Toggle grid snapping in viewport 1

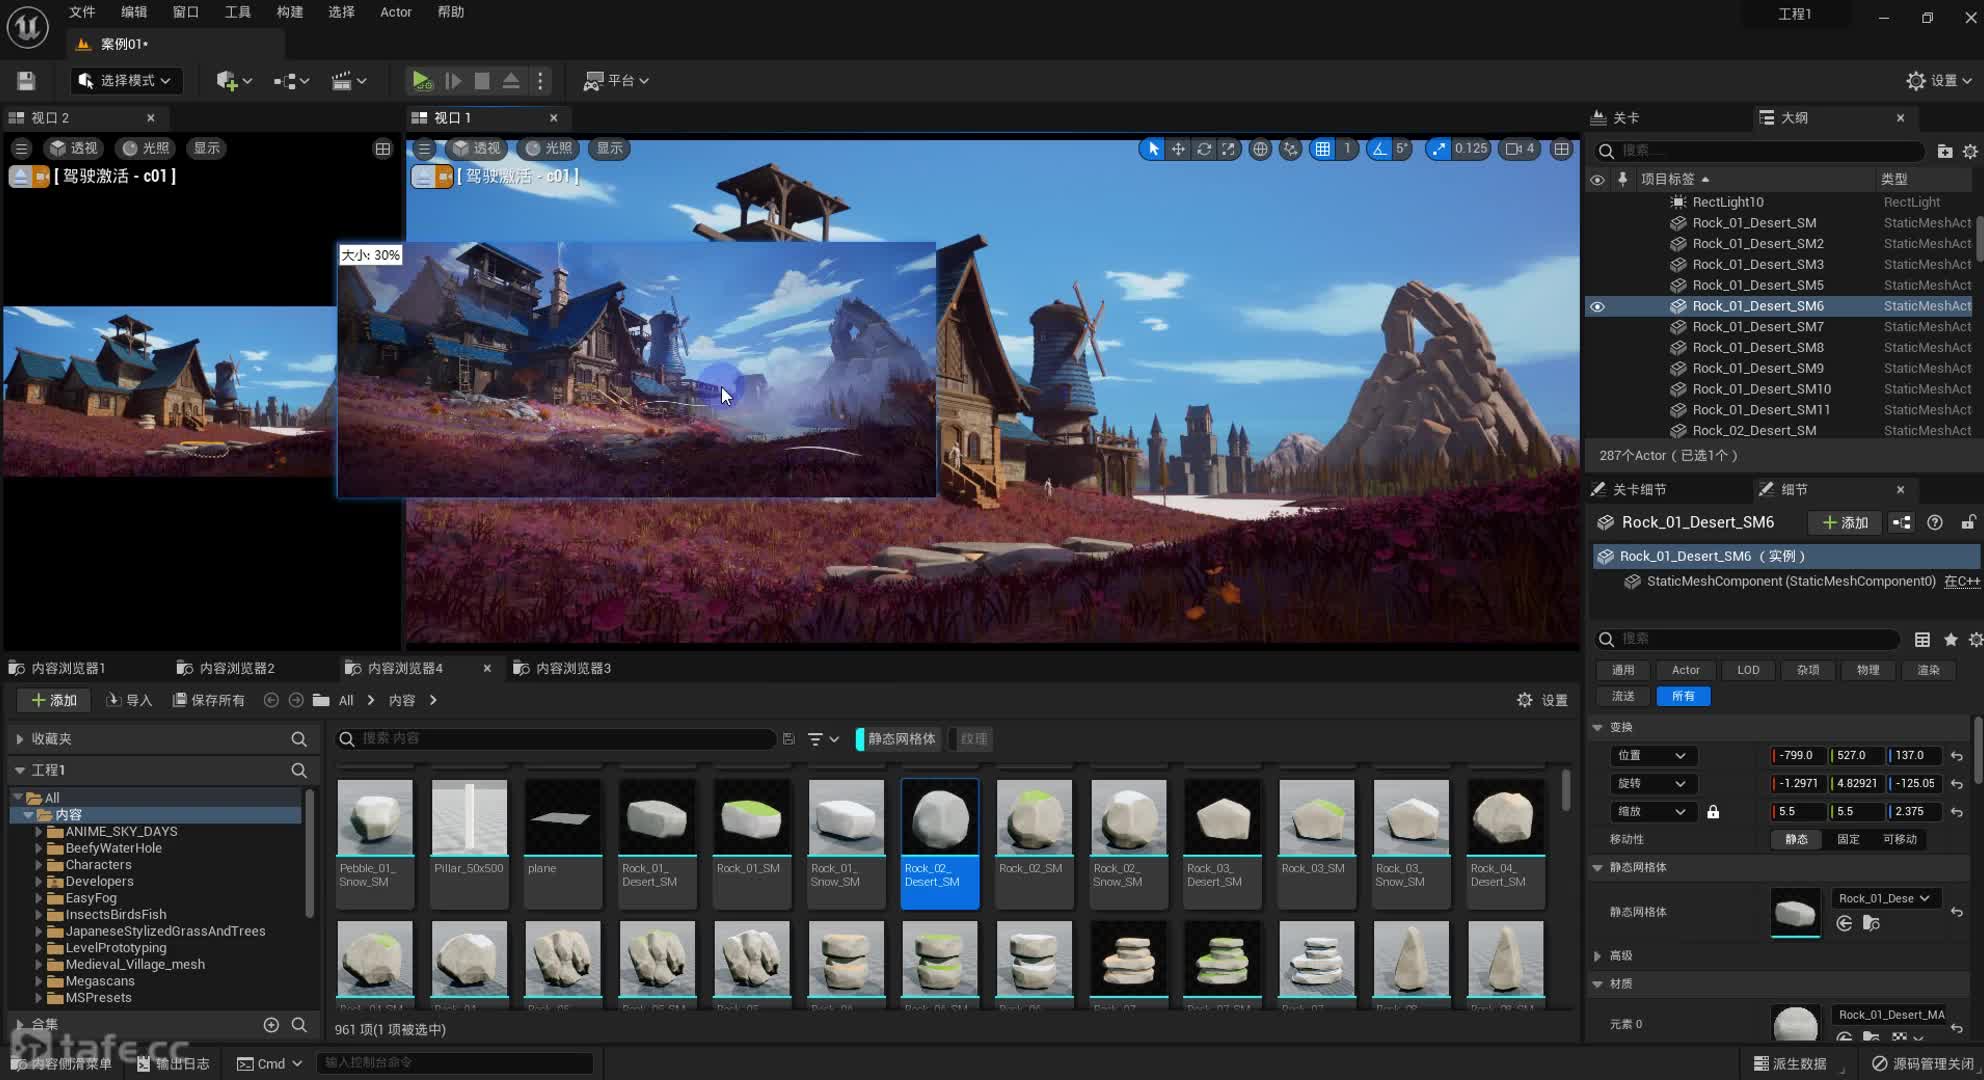point(1323,149)
